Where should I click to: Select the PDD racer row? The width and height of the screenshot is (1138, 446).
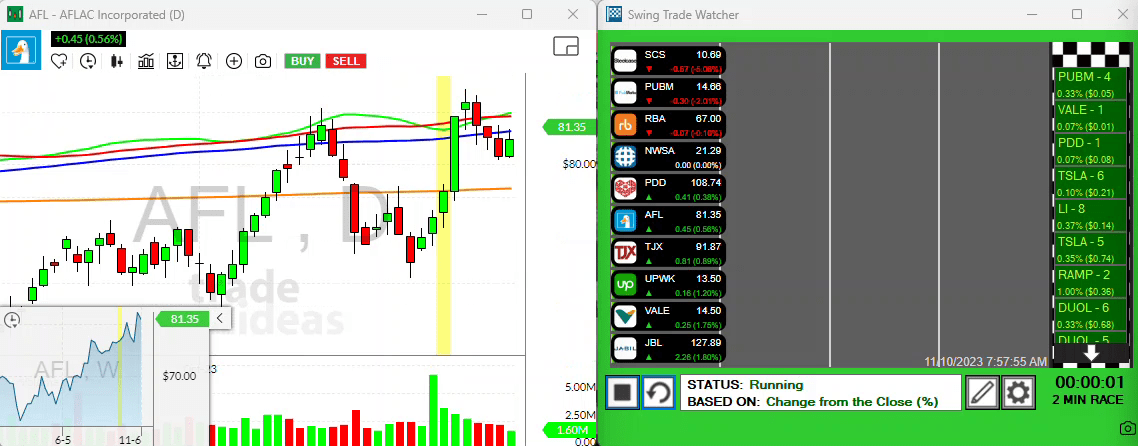pos(668,189)
